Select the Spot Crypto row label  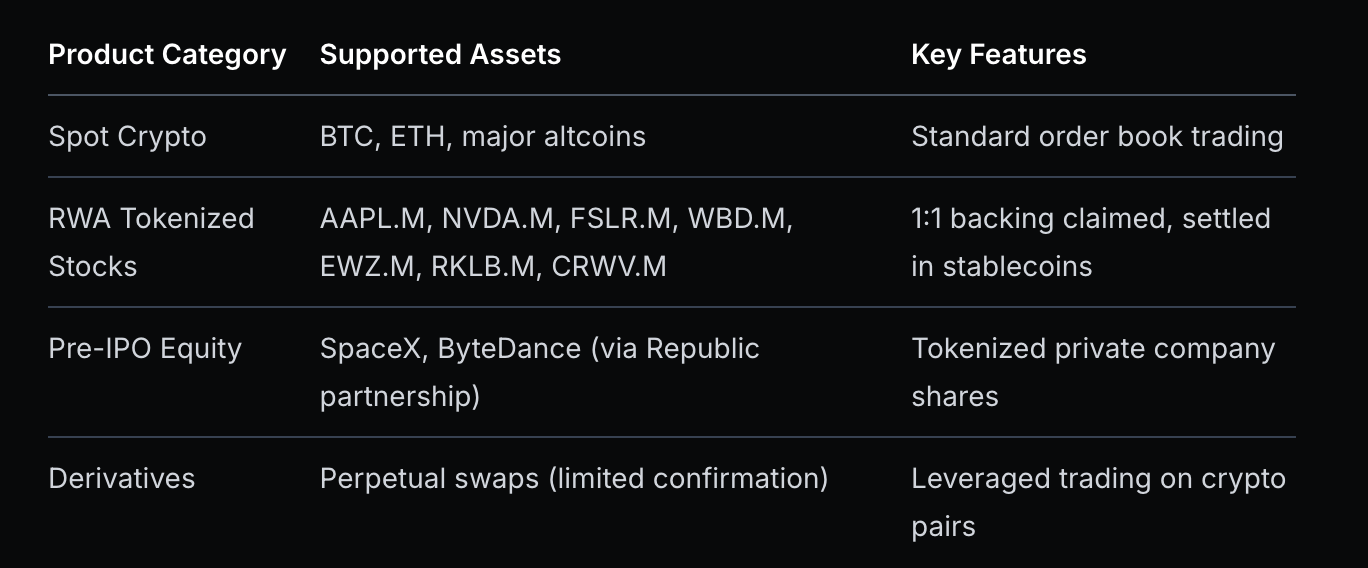coord(127,136)
